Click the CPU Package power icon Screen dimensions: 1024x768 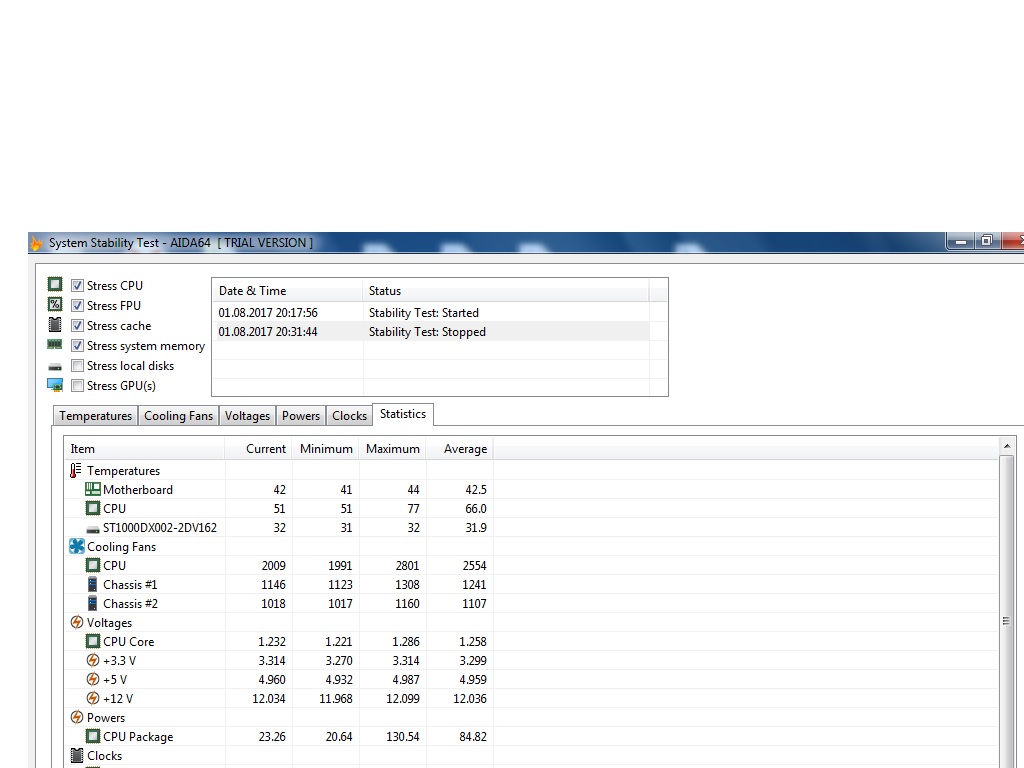[93, 737]
